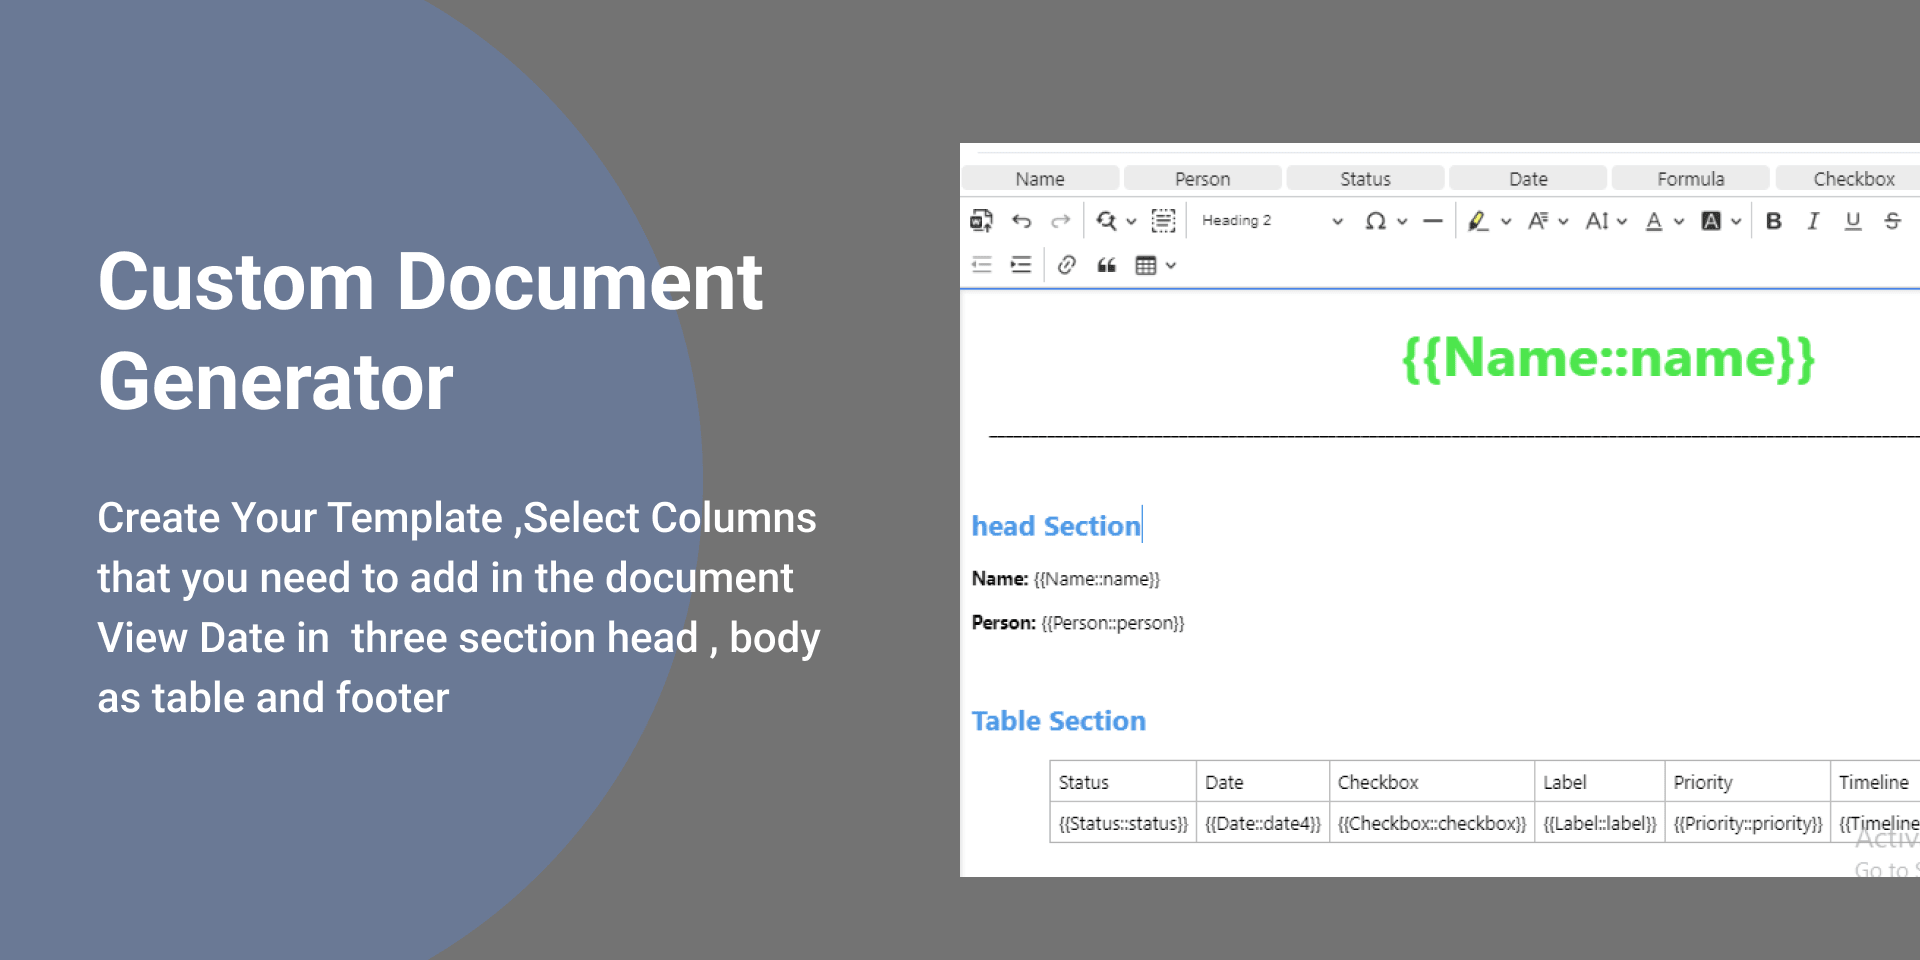Open the font family icon
Viewport: 1920px width, 960px height.
point(1538,221)
